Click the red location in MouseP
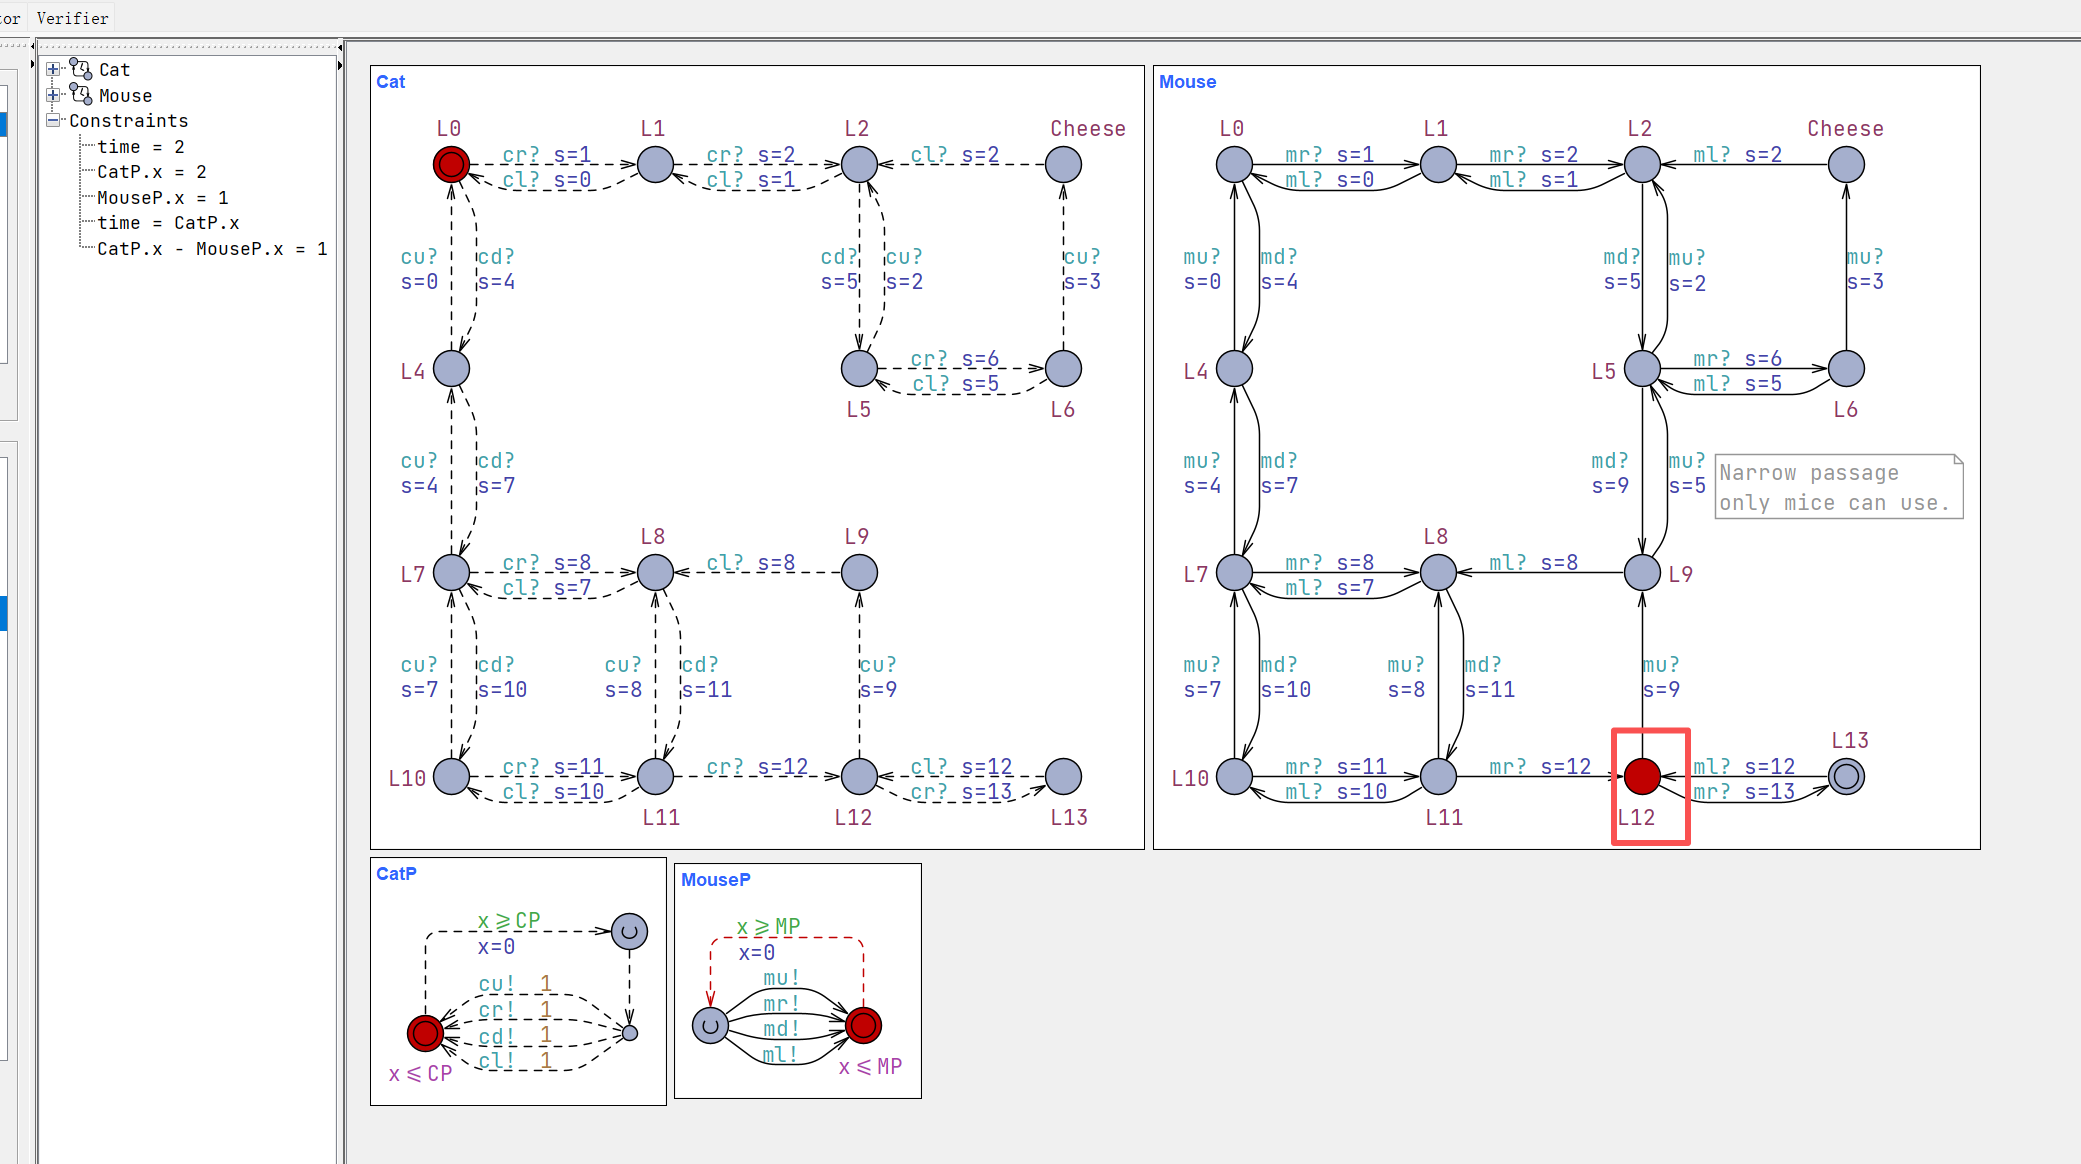 (863, 1025)
